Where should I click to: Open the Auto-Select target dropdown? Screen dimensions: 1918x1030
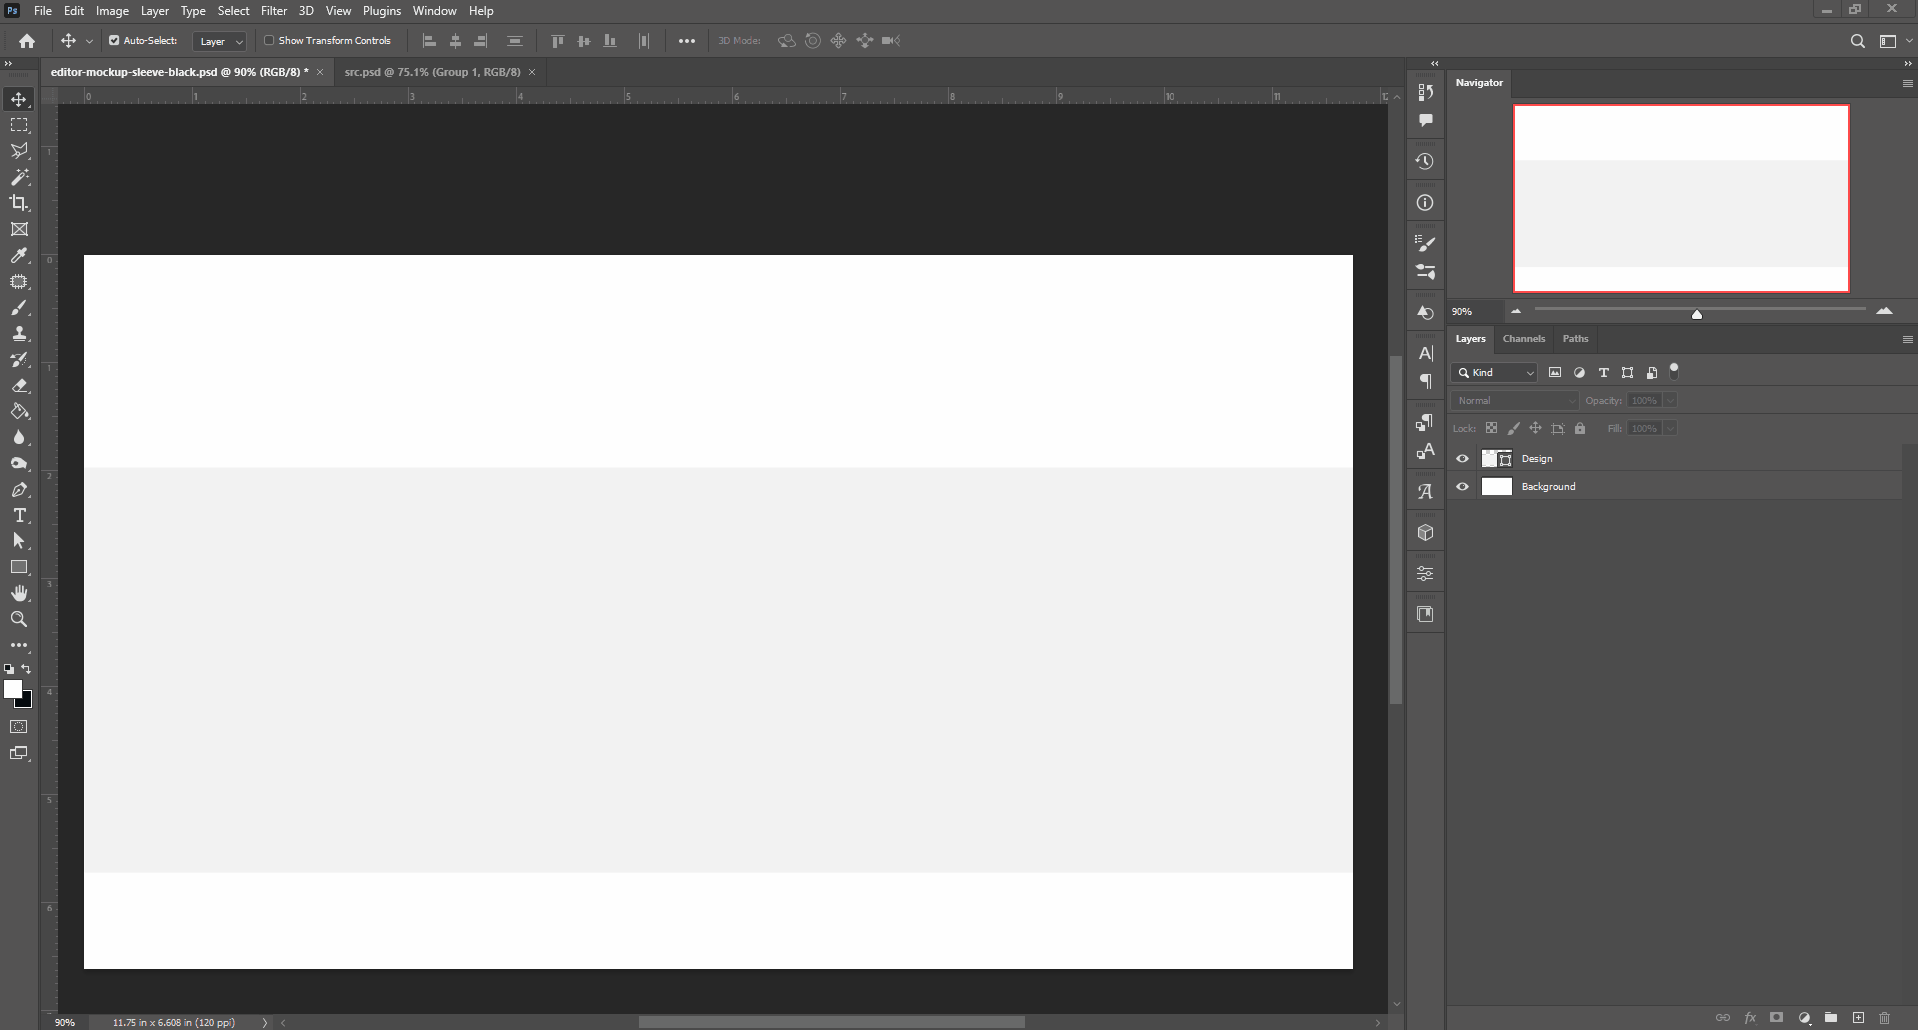click(x=217, y=41)
